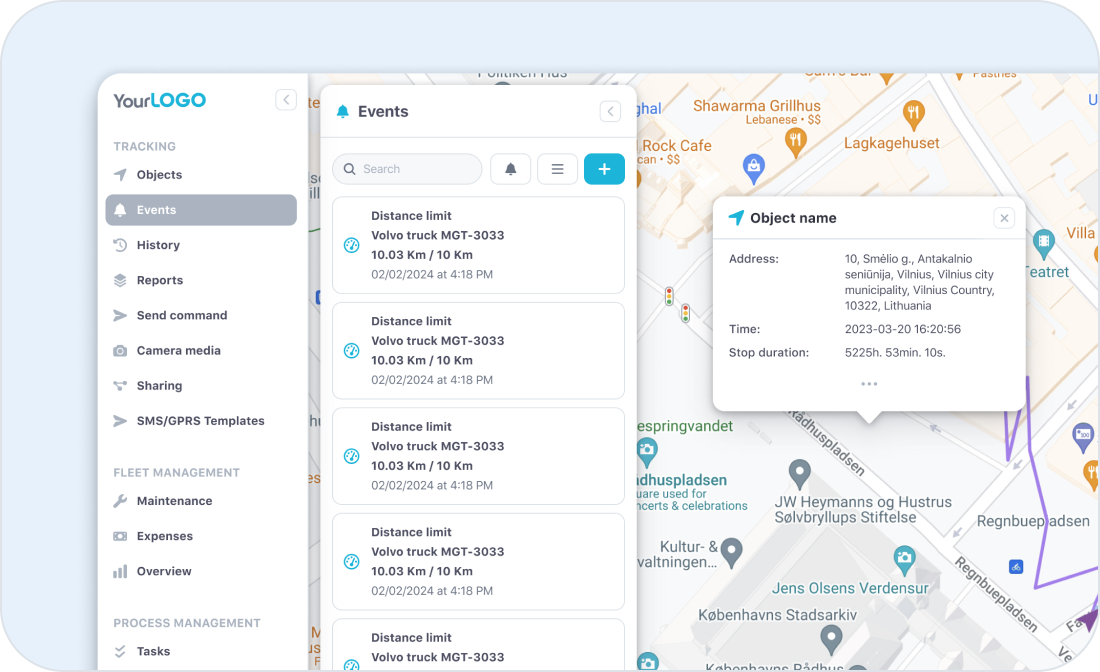Click the Maintenance wrench icon
Image resolution: width=1100 pixels, height=672 pixels.
click(120, 501)
